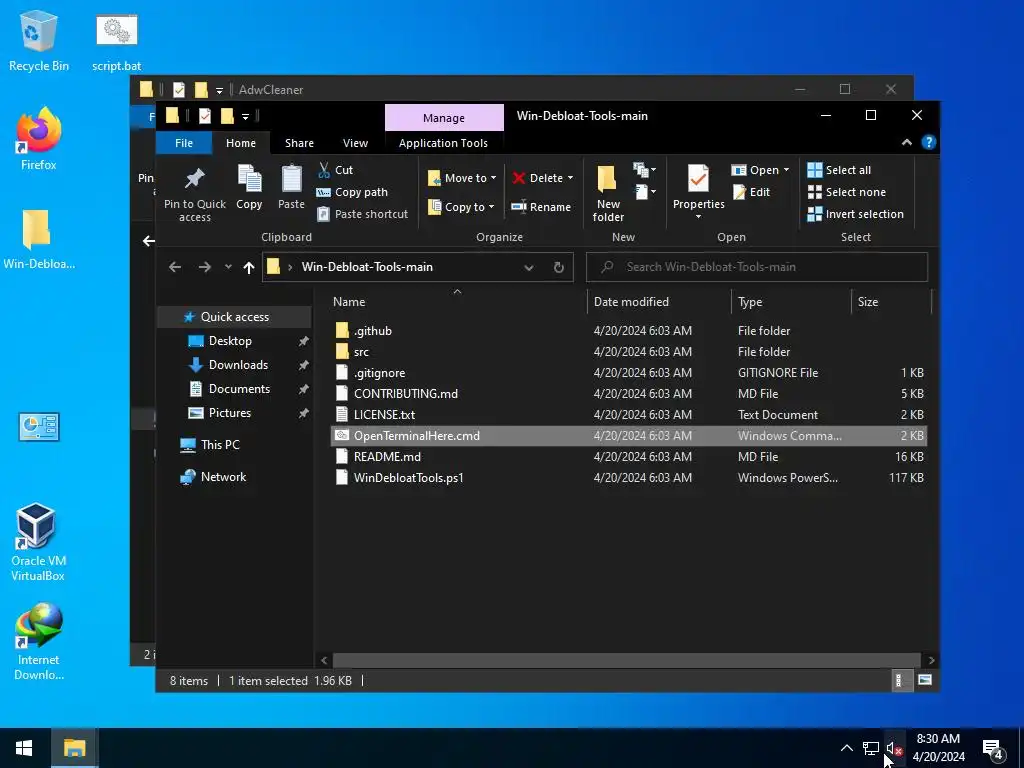The height and width of the screenshot is (768, 1024).
Task: Create a New folder from ribbon
Action: (x=608, y=193)
